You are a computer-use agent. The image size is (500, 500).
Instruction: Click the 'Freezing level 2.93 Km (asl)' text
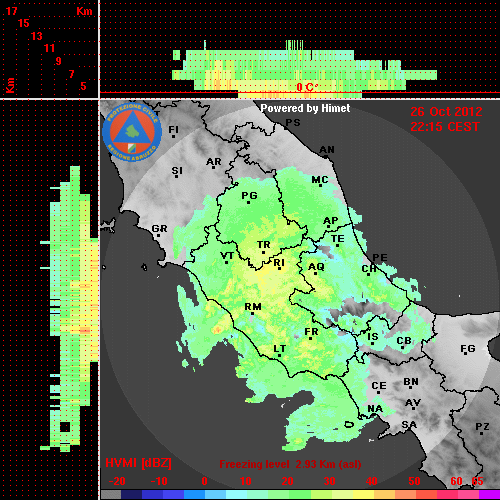[290, 464]
